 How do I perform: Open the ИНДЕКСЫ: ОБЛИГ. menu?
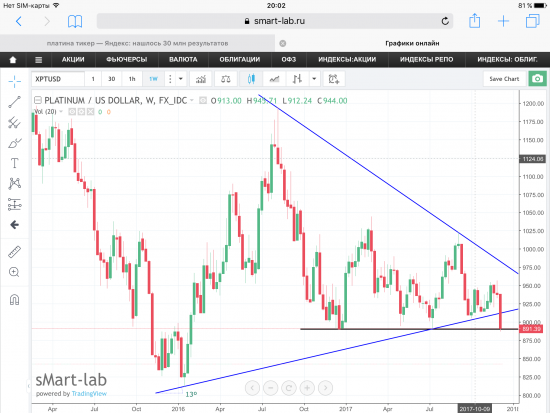point(507,60)
